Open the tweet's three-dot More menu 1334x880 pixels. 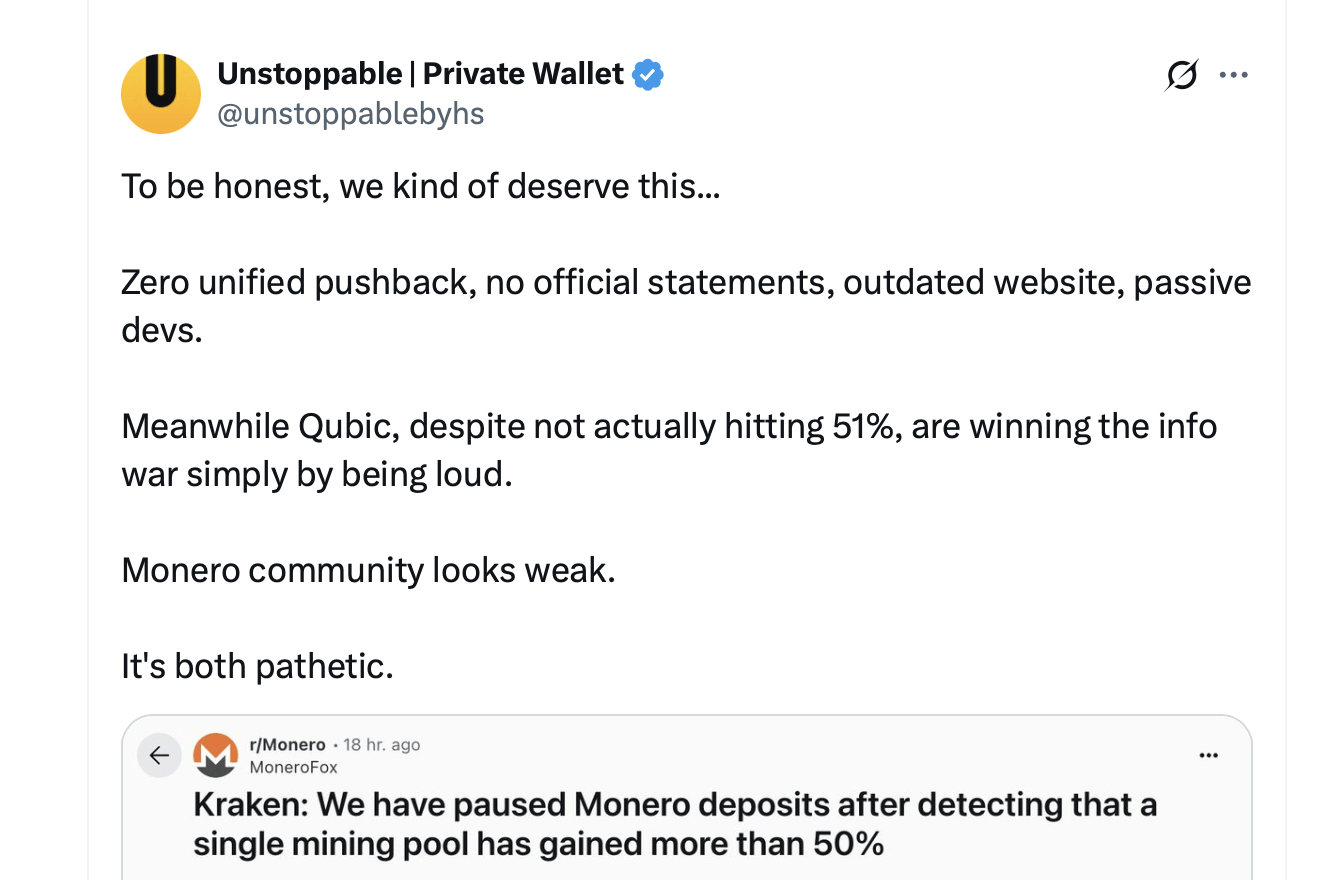click(1234, 75)
